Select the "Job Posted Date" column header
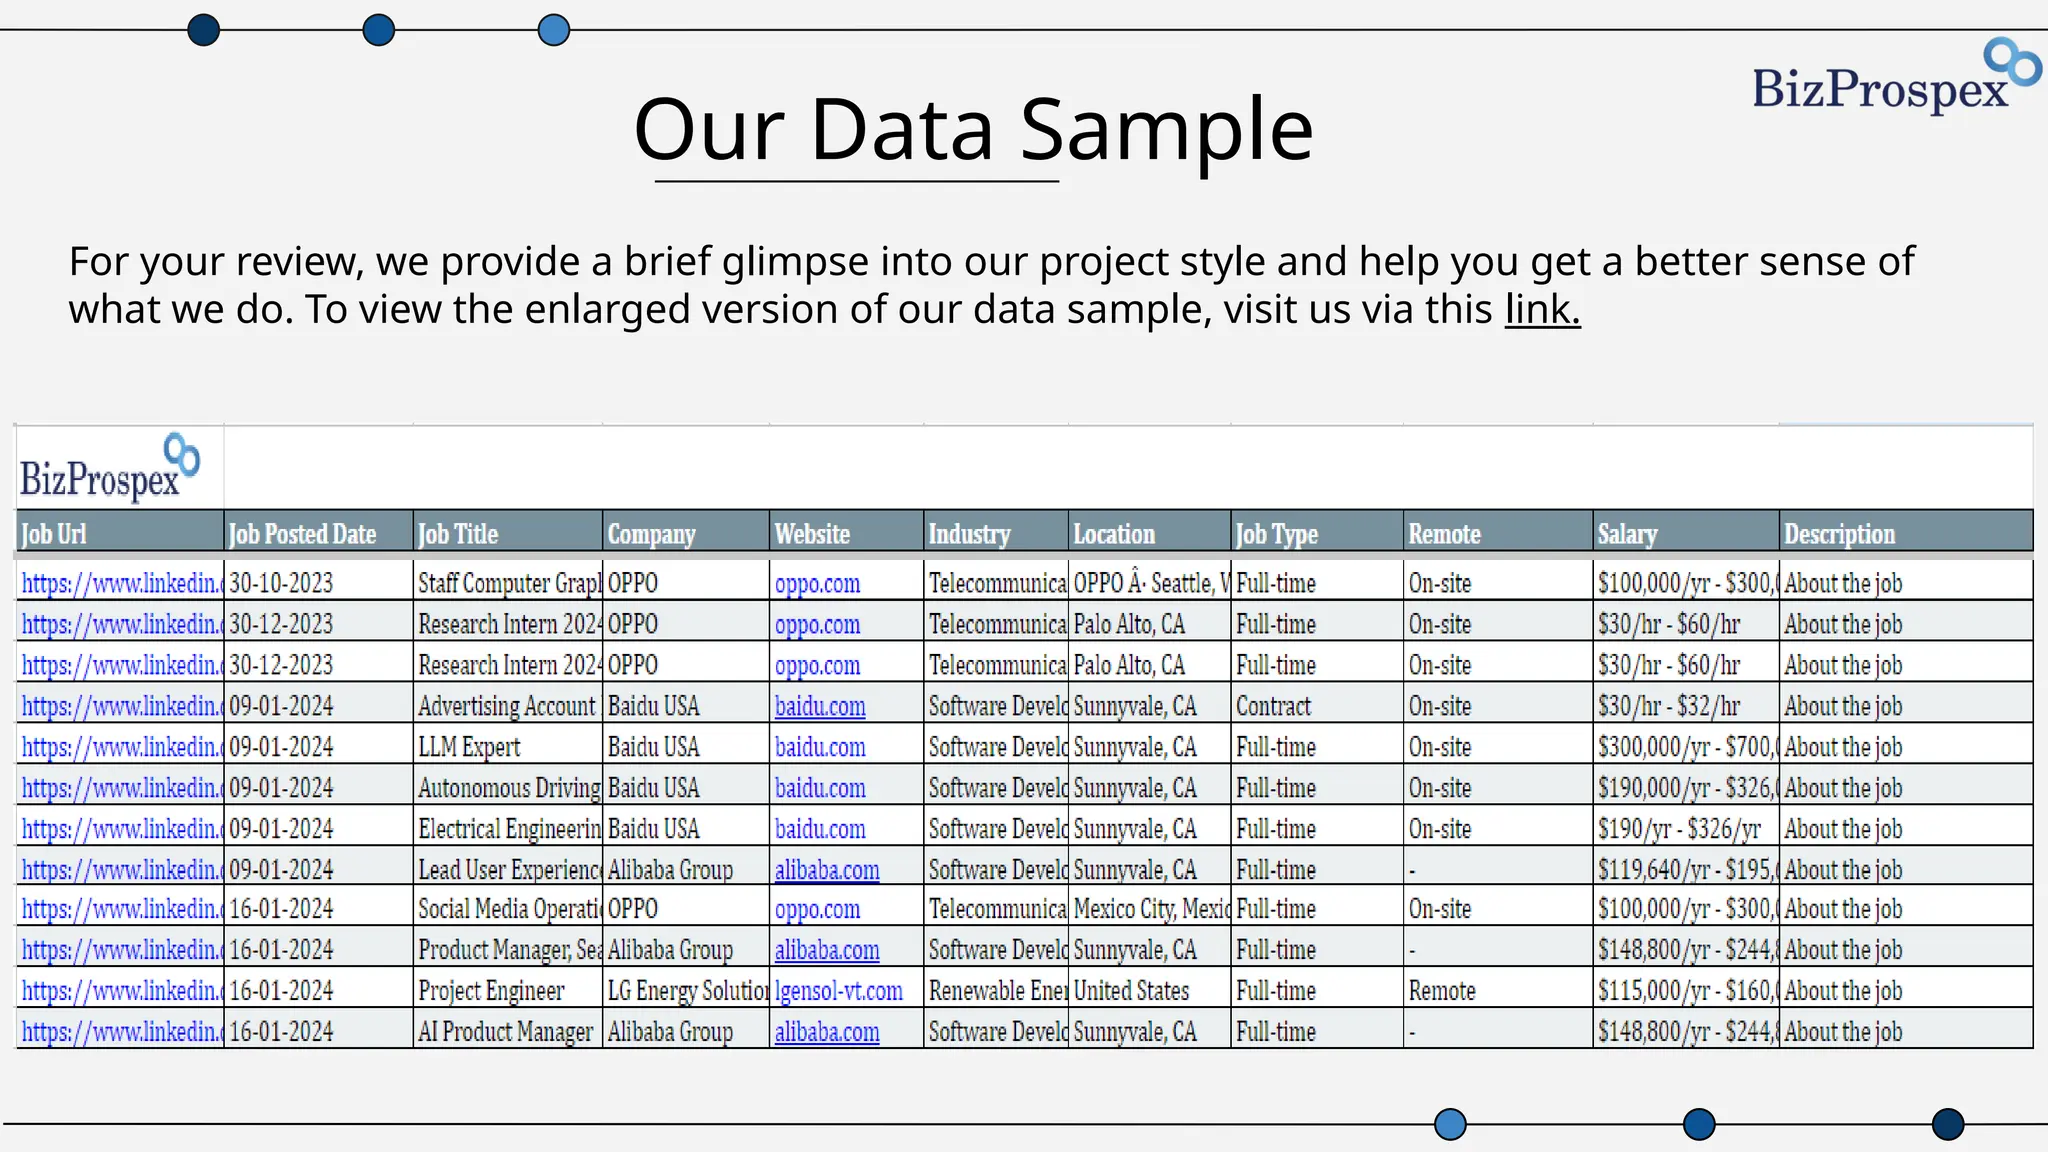 tap(318, 533)
